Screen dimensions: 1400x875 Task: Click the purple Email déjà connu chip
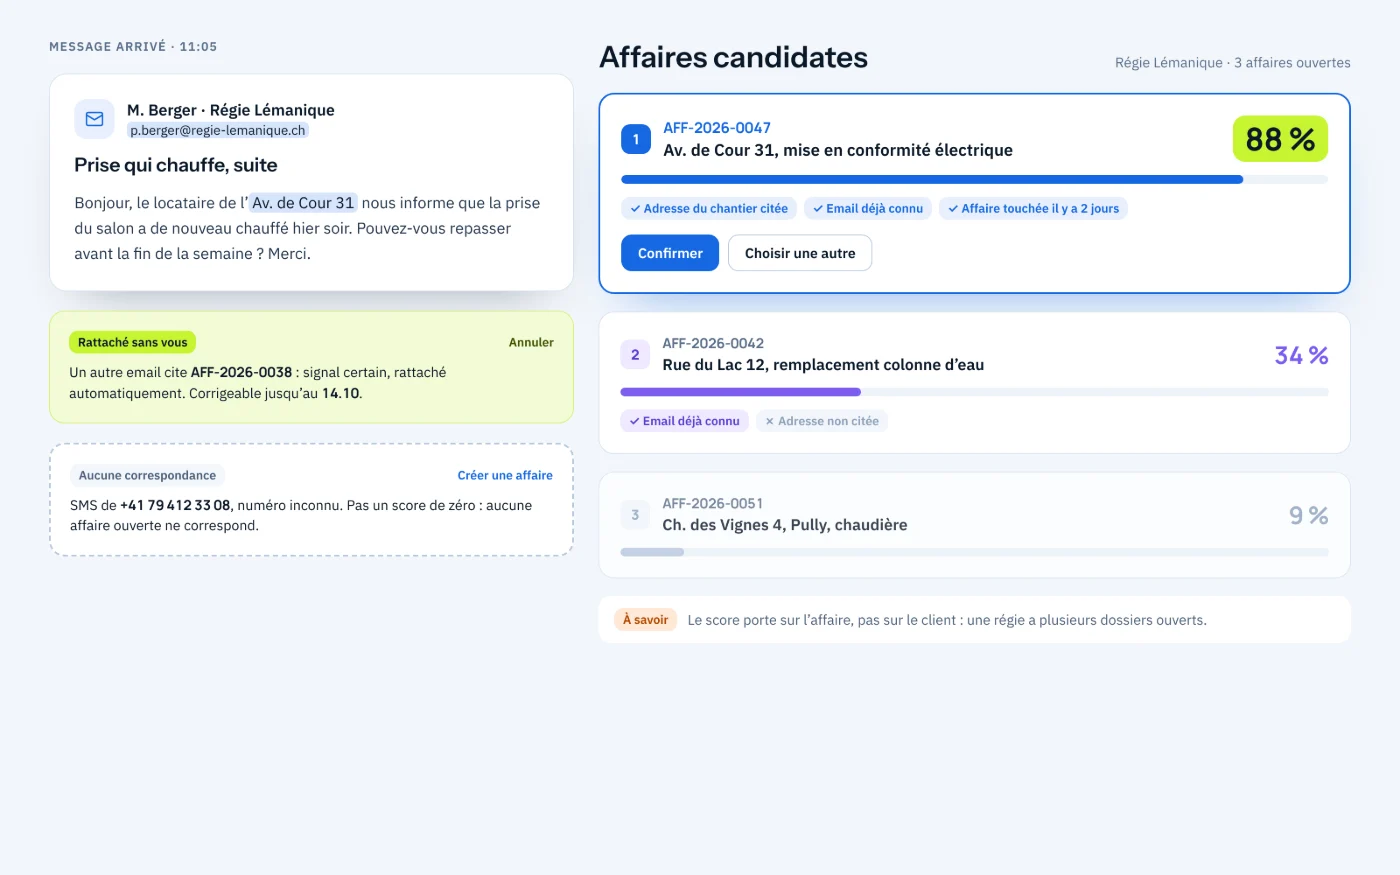(684, 421)
